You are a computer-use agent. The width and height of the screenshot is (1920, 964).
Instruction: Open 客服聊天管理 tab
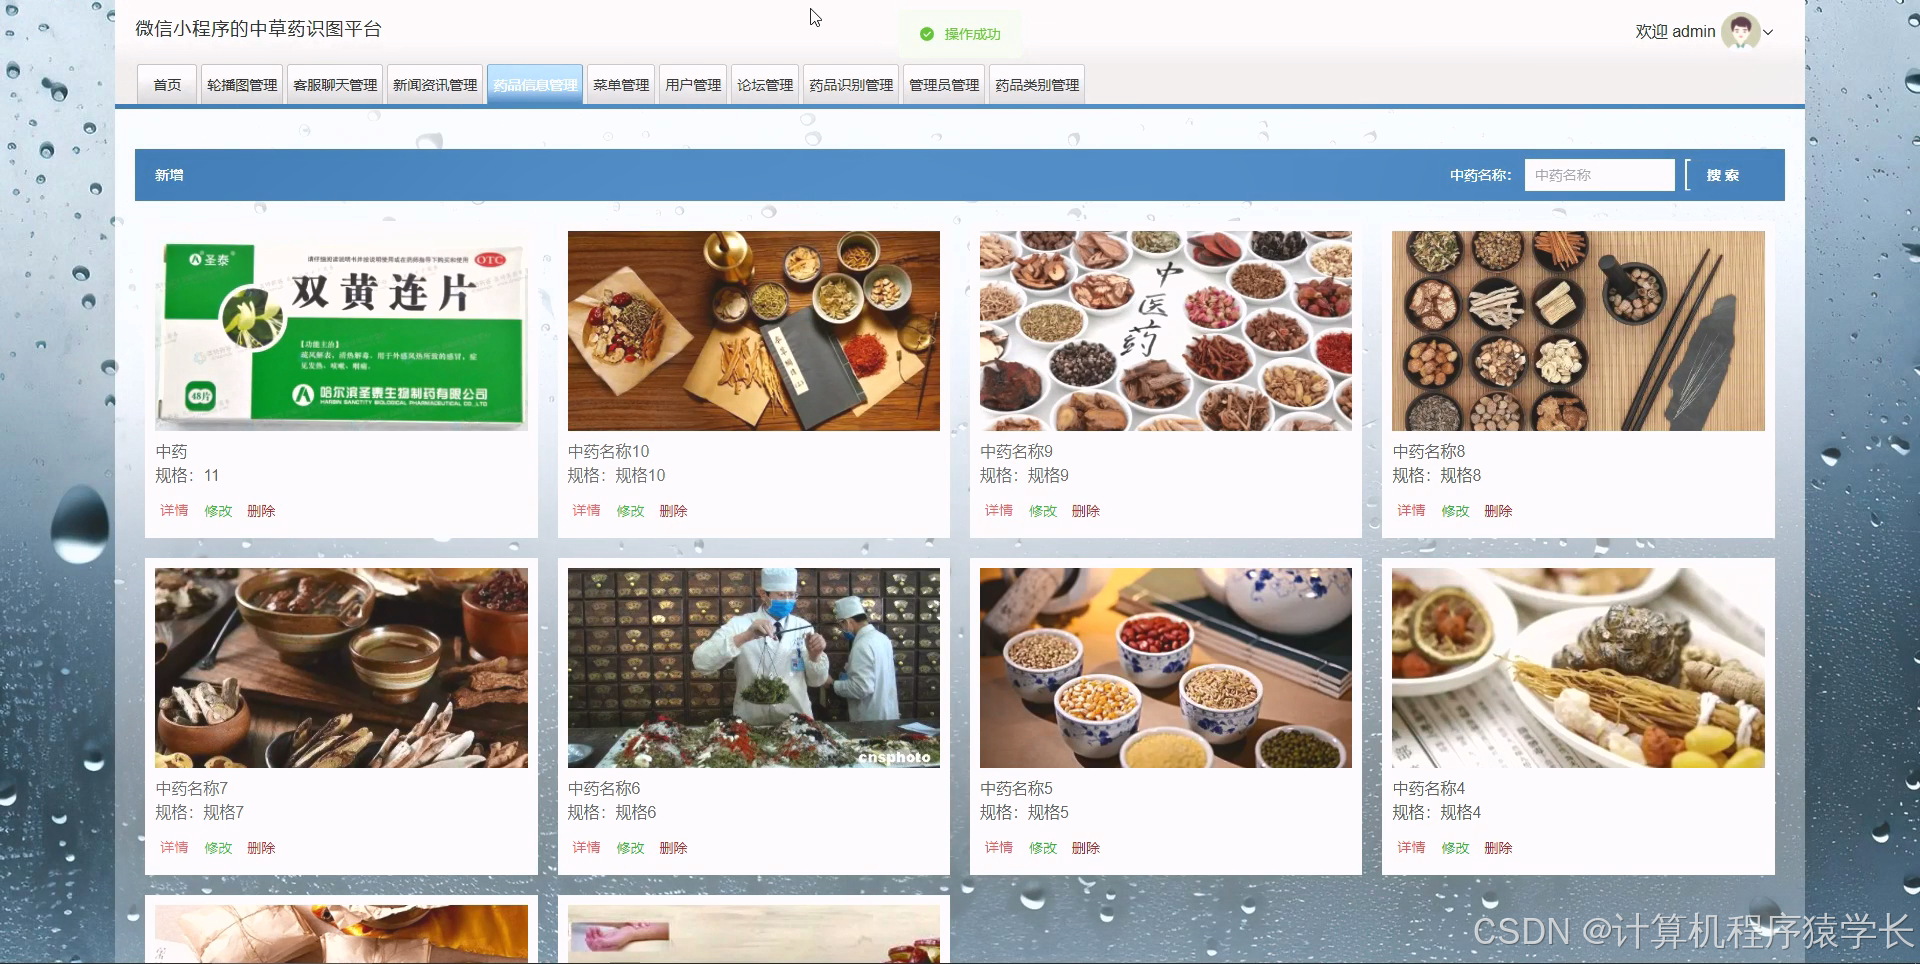[x=335, y=85]
